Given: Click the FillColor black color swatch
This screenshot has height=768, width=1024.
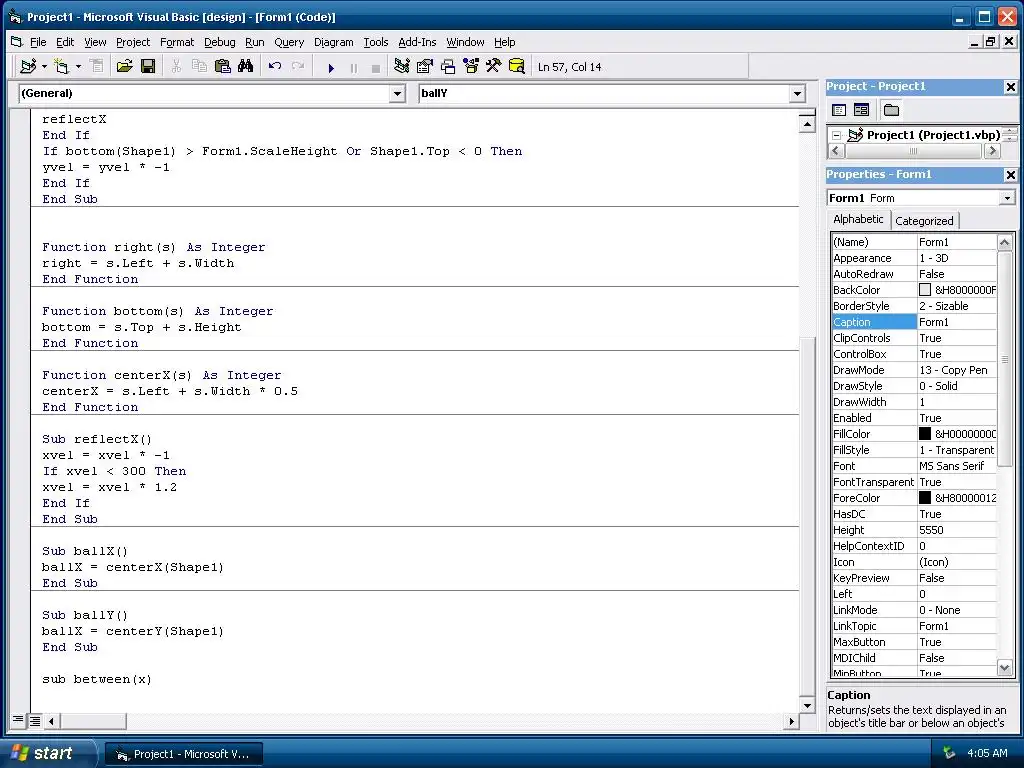Looking at the screenshot, I should (x=925, y=434).
